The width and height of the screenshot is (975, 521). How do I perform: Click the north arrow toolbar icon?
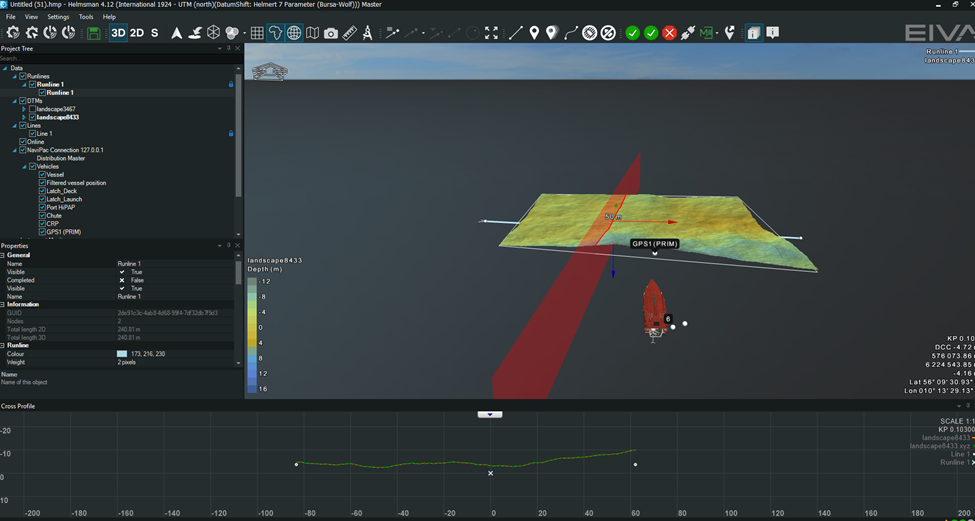177,33
